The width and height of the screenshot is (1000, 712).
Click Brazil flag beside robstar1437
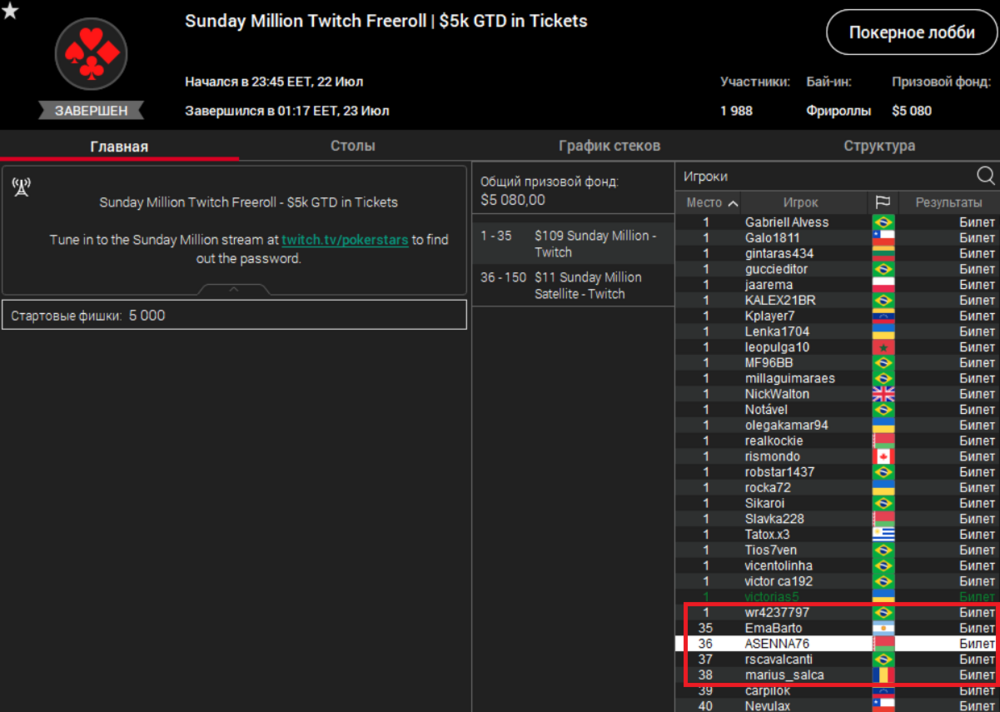pos(883,471)
